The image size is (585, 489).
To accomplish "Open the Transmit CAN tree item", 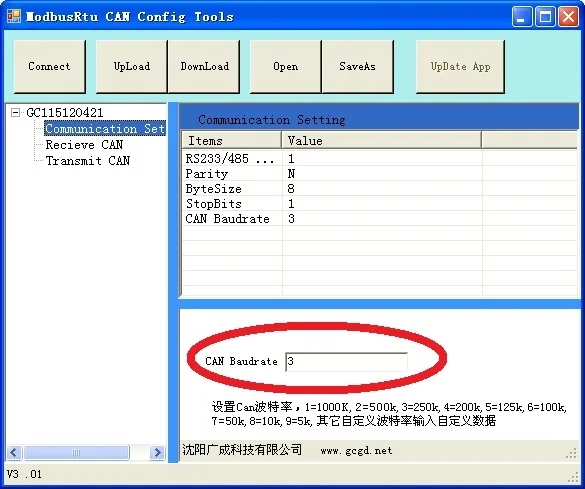I will point(88,161).
